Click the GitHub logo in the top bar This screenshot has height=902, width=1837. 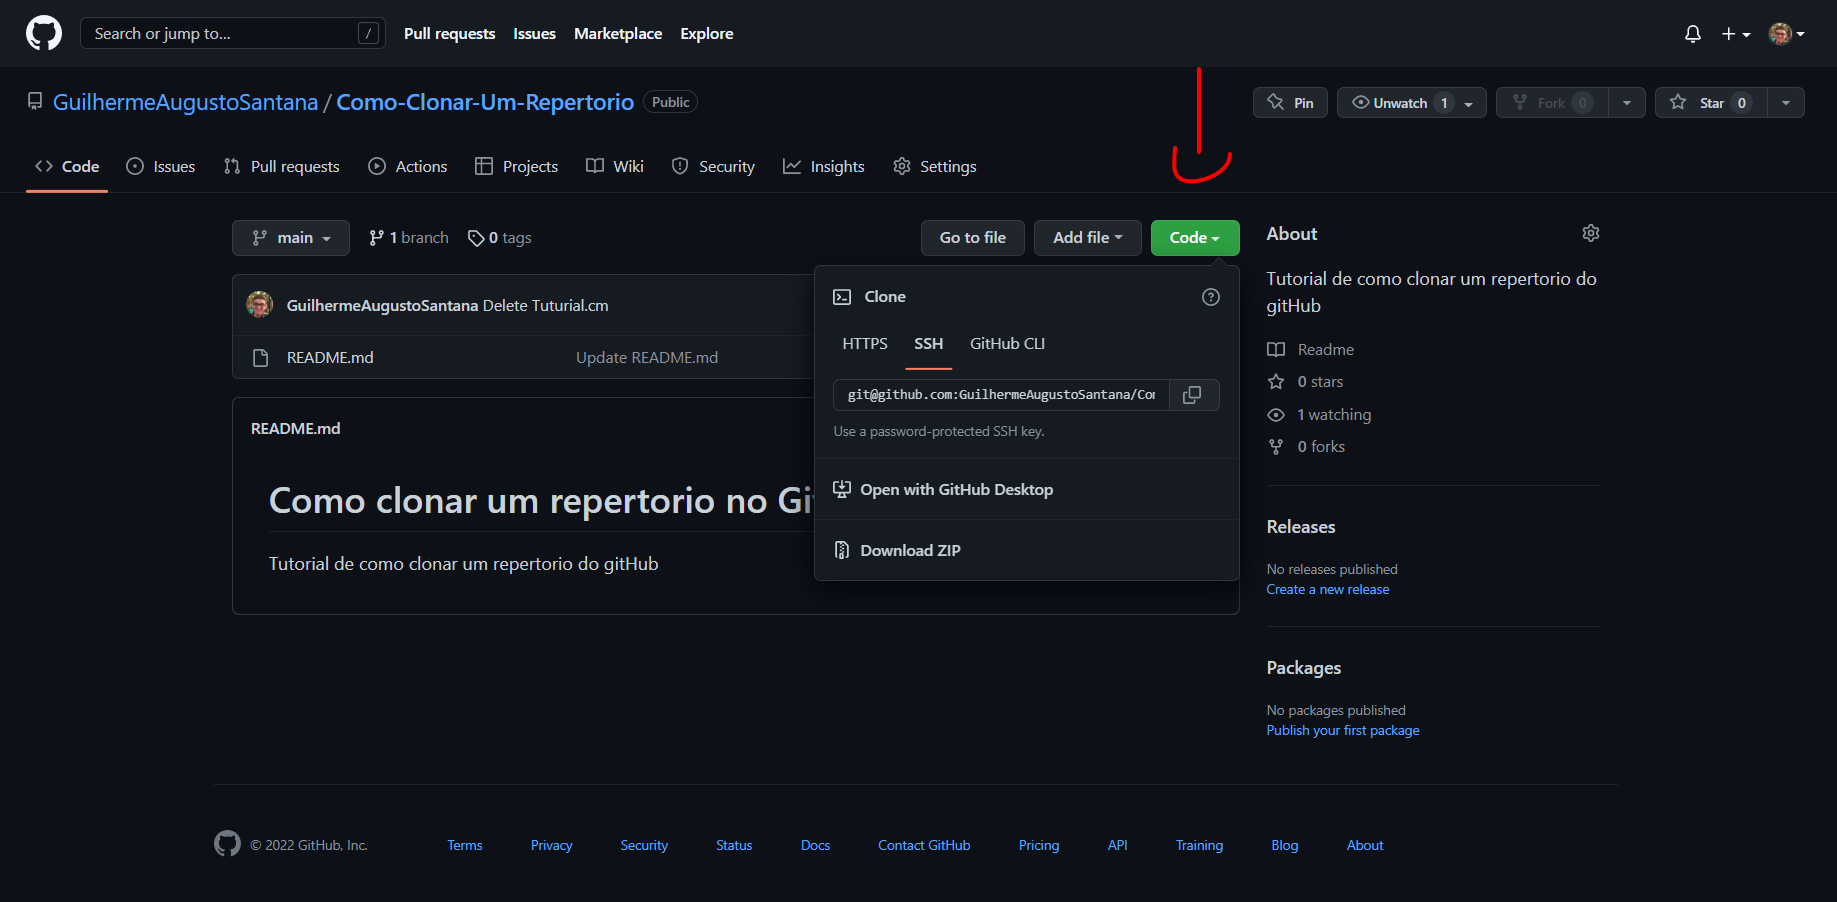(43, 33)
